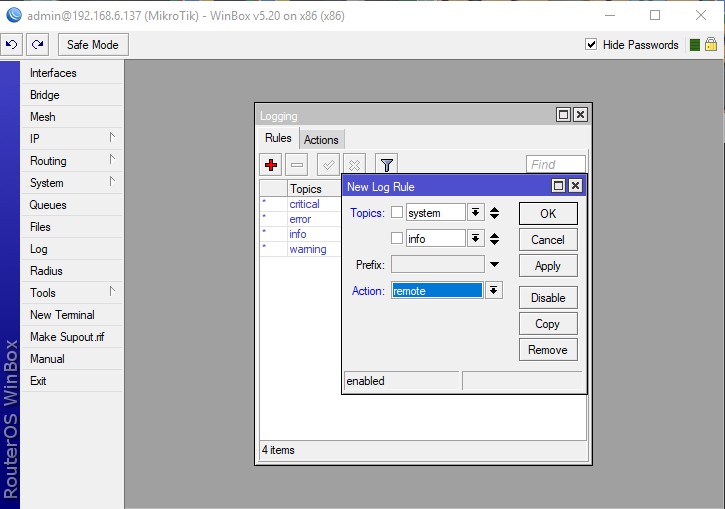Click the info topic text field
Viewport: 725px width, 509px height.
[x=436, y=239]
